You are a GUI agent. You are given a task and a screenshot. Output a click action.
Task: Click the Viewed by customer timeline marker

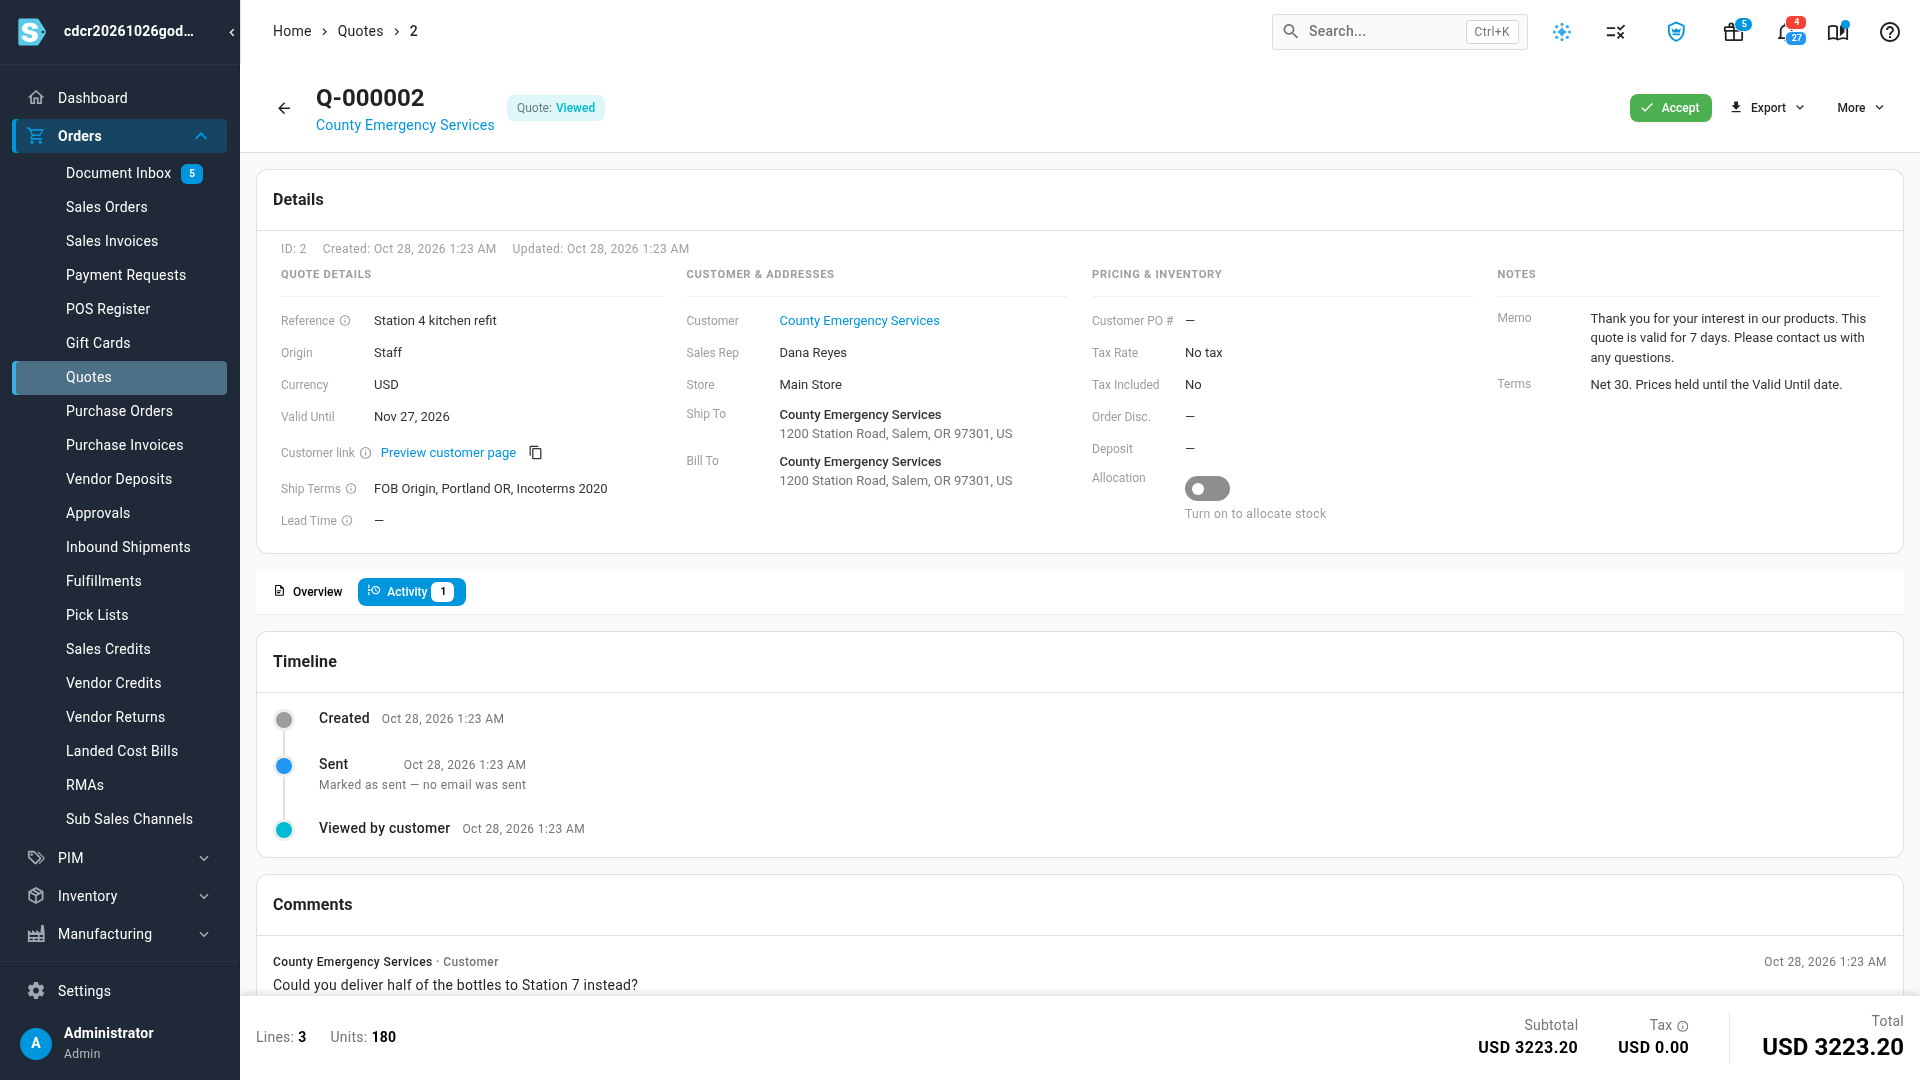284,830
